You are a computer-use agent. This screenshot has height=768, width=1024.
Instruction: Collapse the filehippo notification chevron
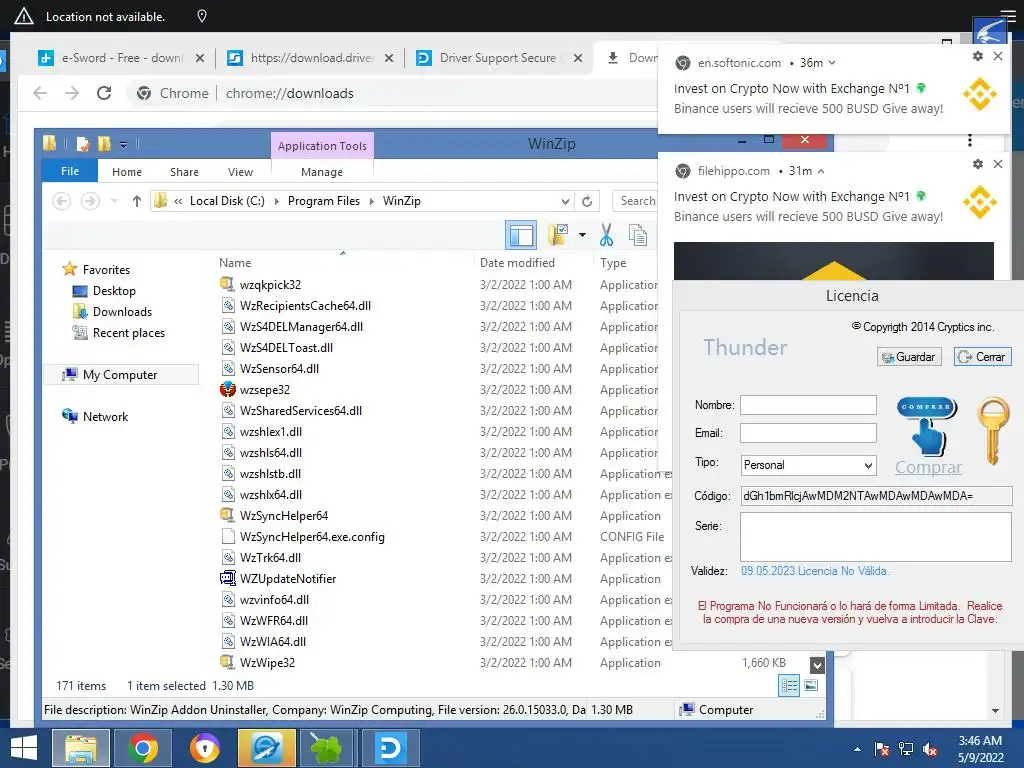tap(821, 171)
